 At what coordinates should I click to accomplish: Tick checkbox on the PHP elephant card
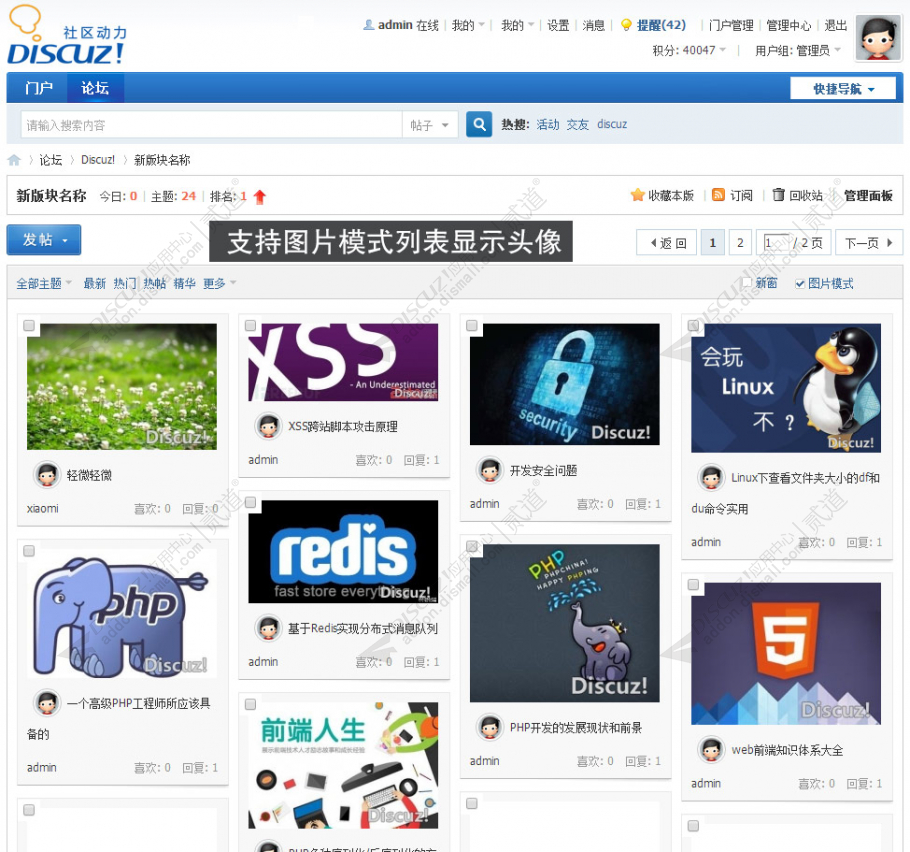coord(29,551)
